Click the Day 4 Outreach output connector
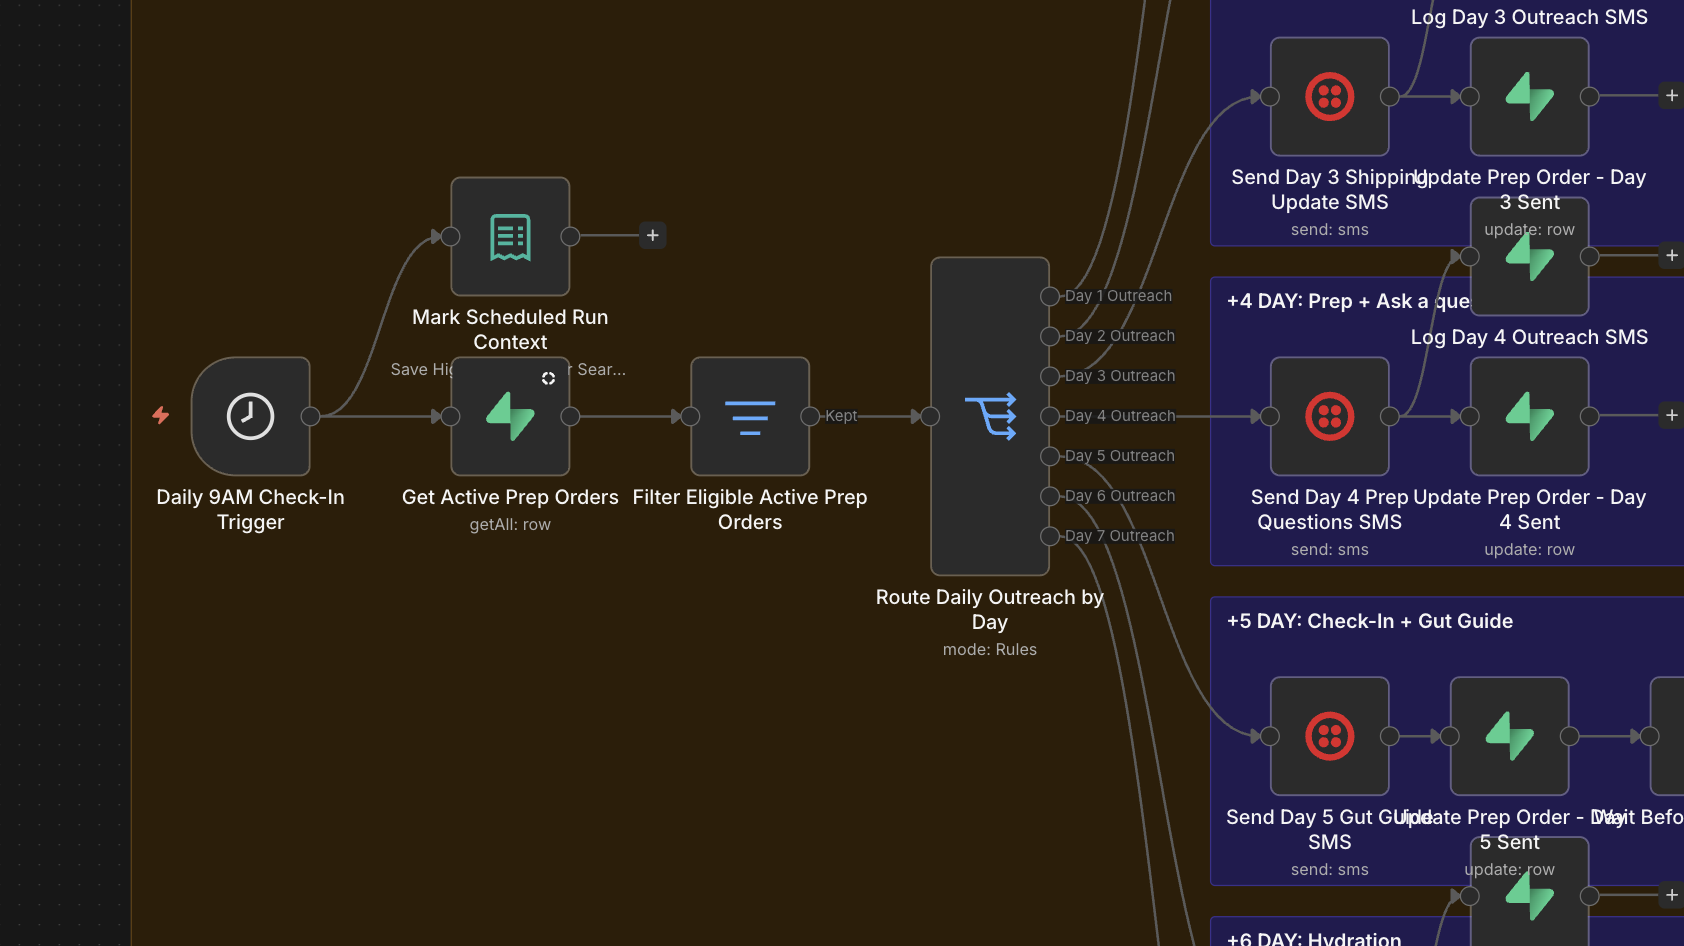Image resolution: width=1684 pixels, height=946 pixels. [1050, 416]
